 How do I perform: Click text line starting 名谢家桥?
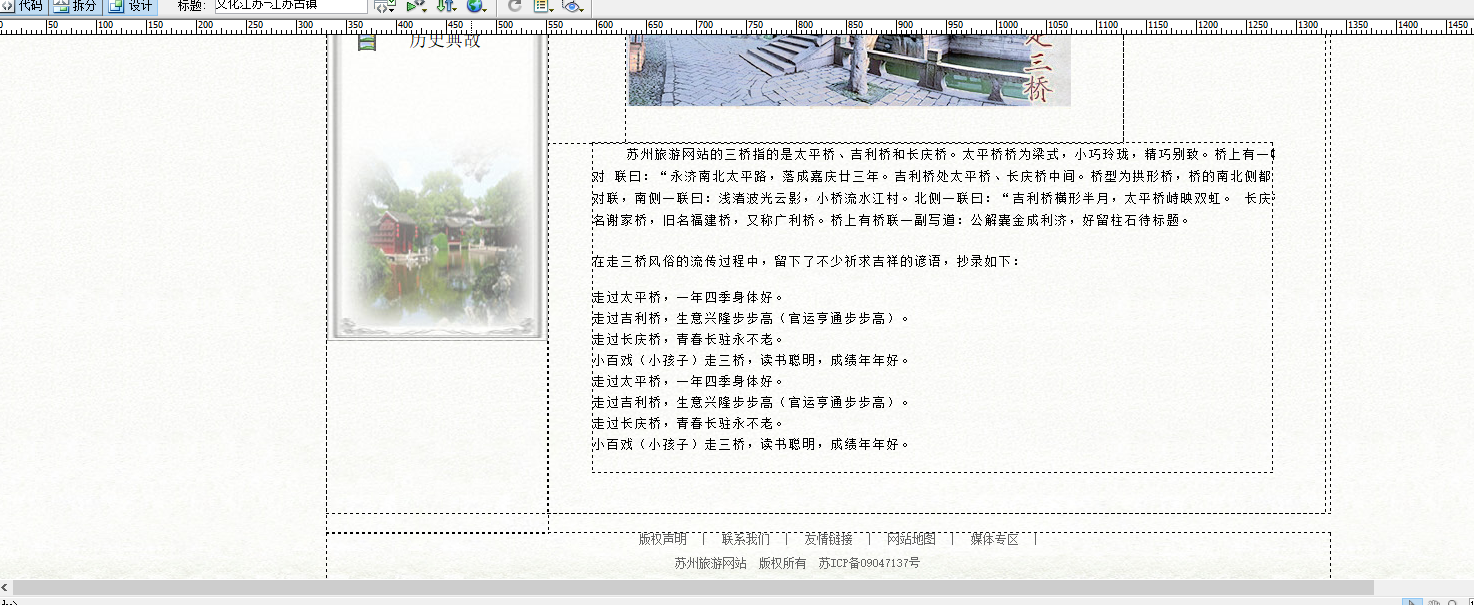(x=890, y=221)
